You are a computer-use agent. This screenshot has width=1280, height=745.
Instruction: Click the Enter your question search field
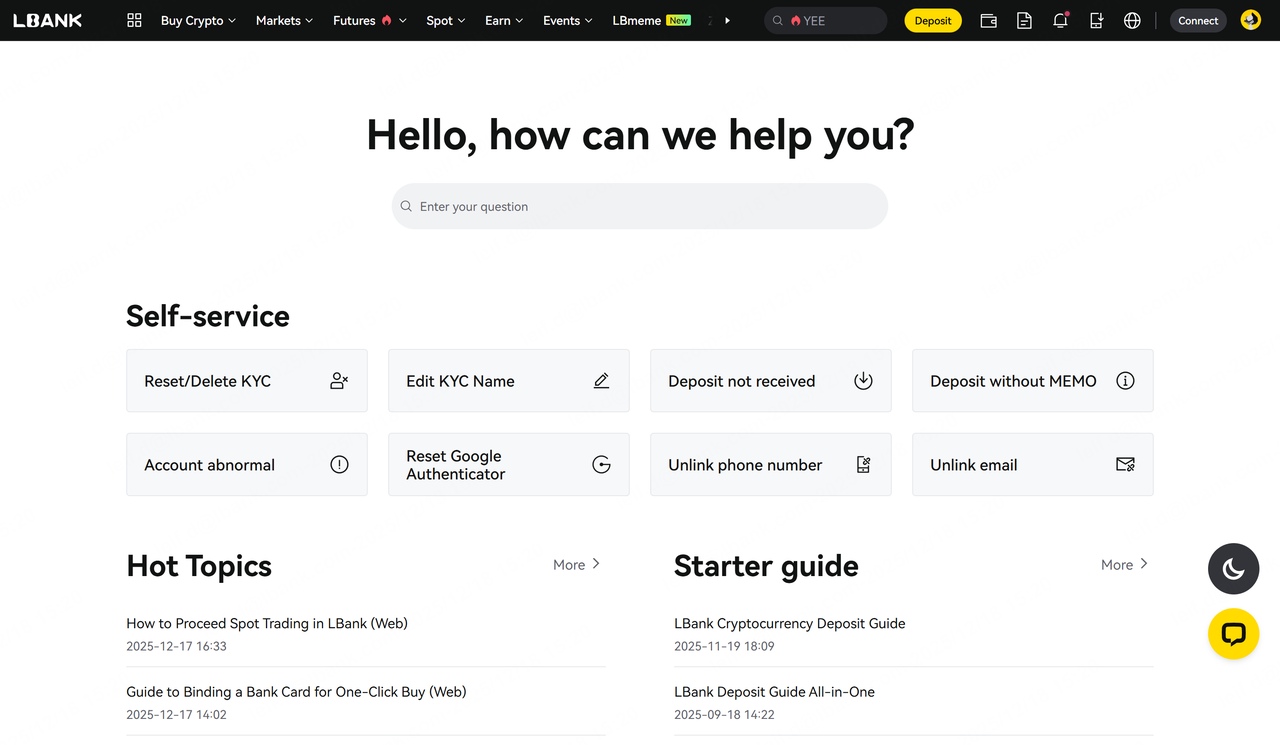pos(640,206)
